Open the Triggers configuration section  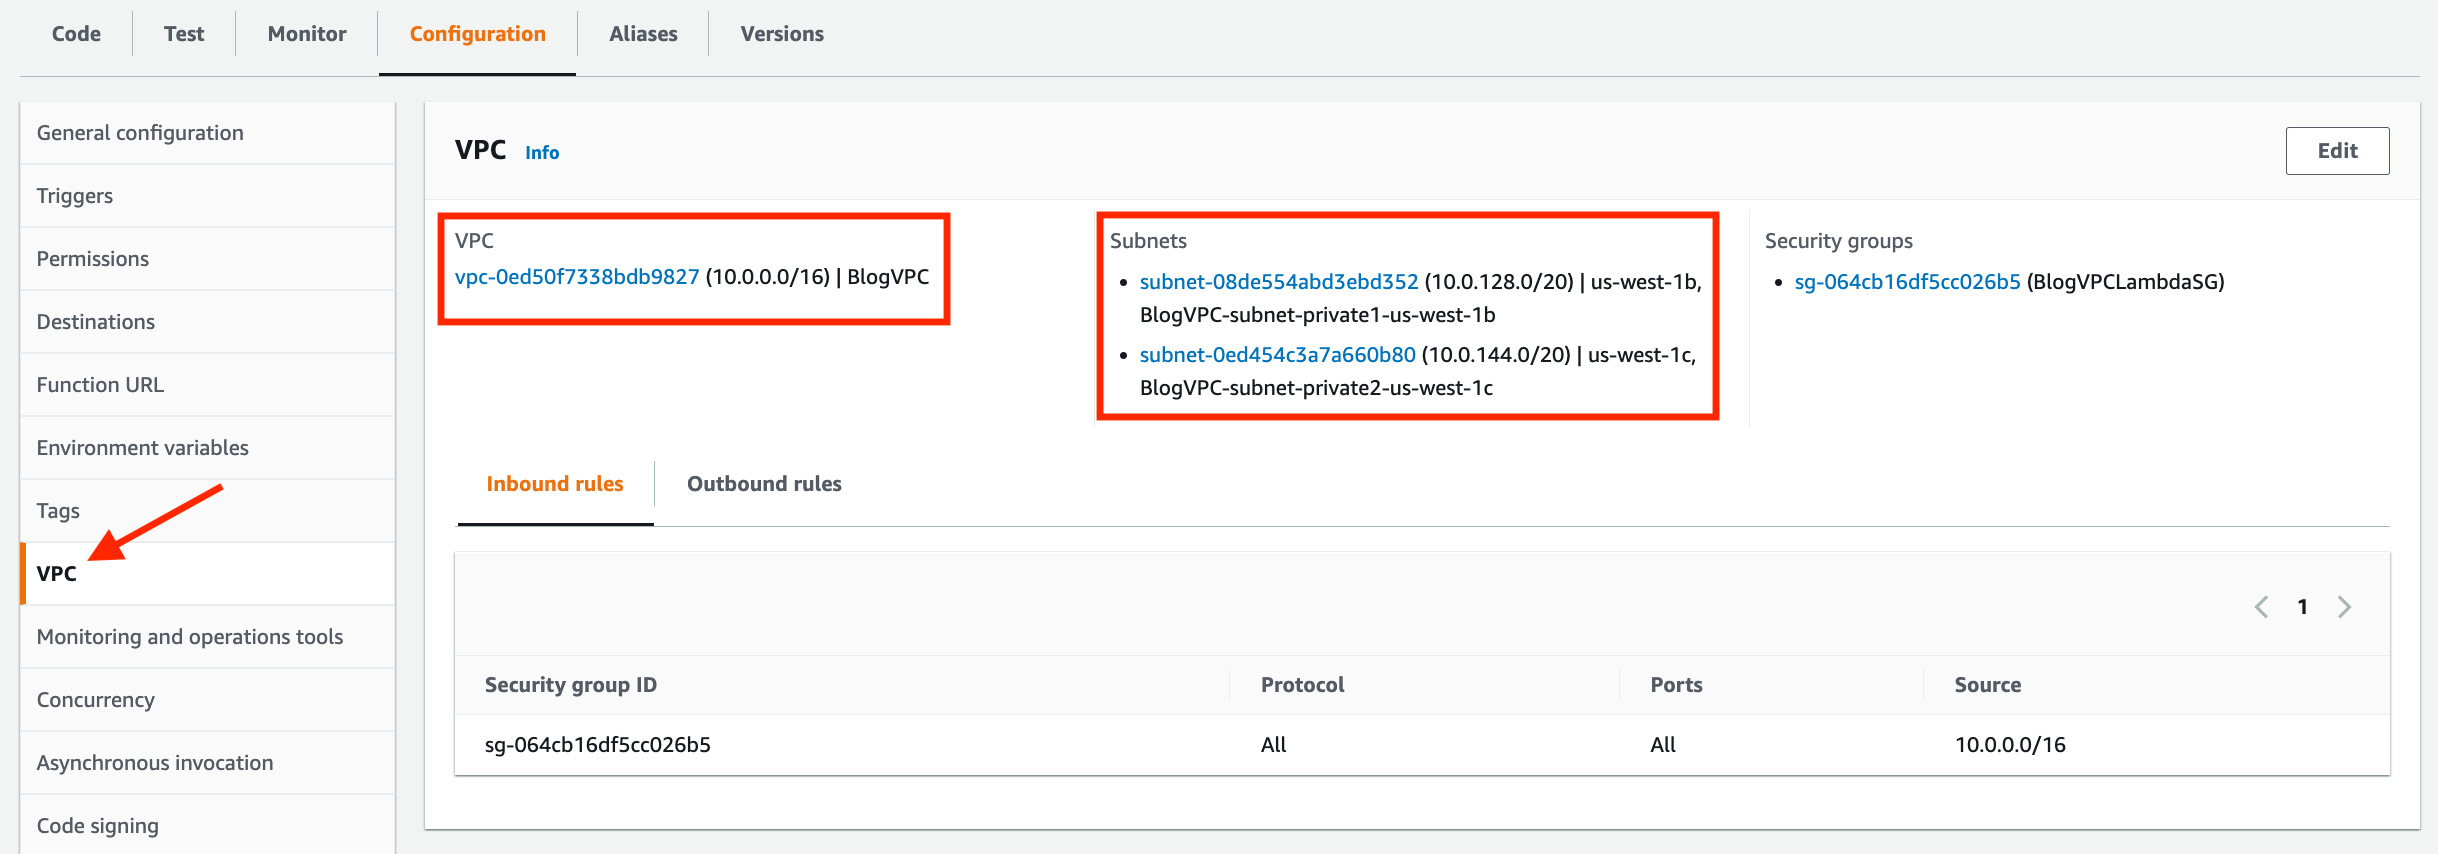point(74,195)
